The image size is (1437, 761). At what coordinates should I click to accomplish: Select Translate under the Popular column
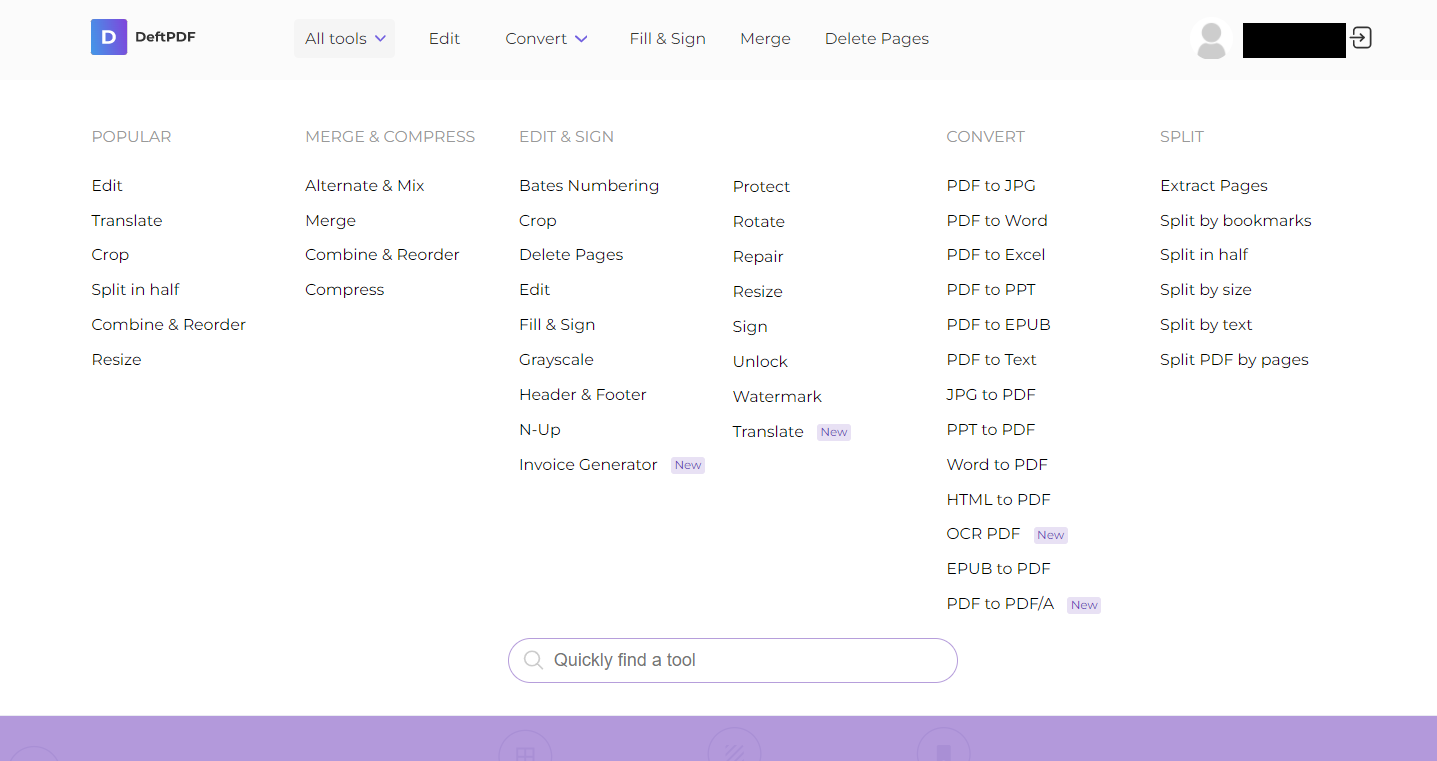[127, 220]
